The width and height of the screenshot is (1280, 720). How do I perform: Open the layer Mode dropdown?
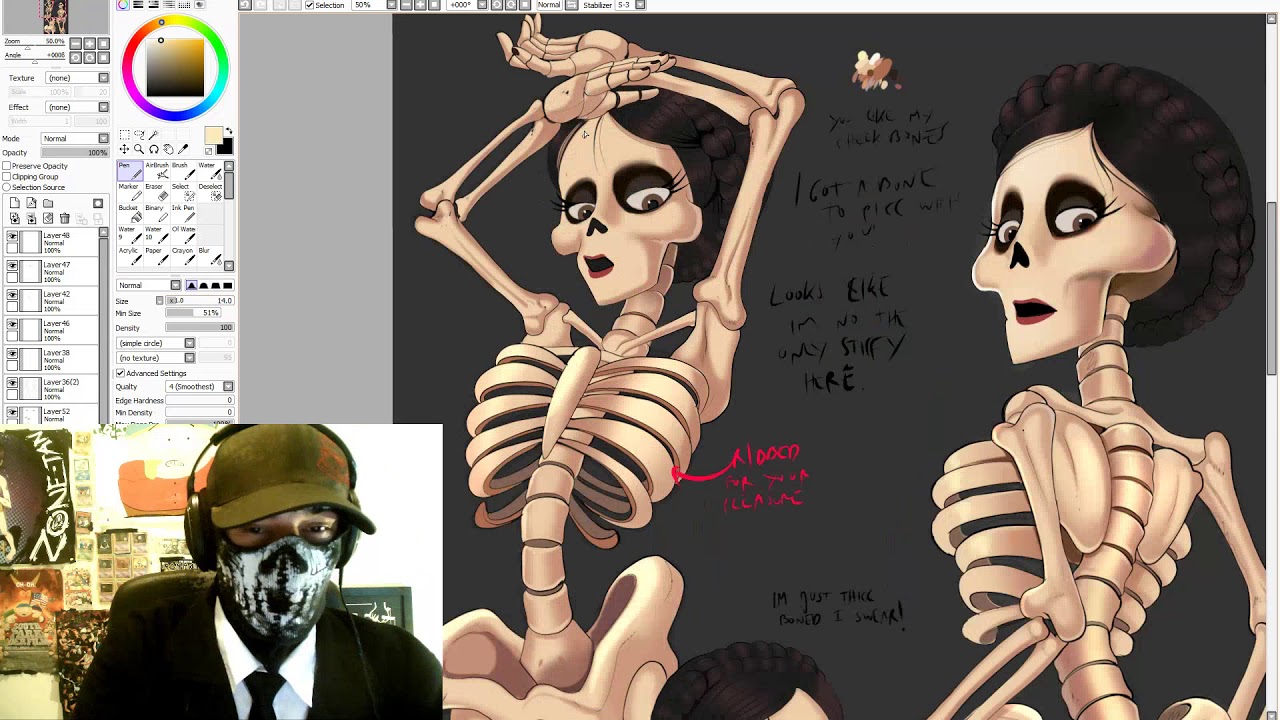pos(75,138)
